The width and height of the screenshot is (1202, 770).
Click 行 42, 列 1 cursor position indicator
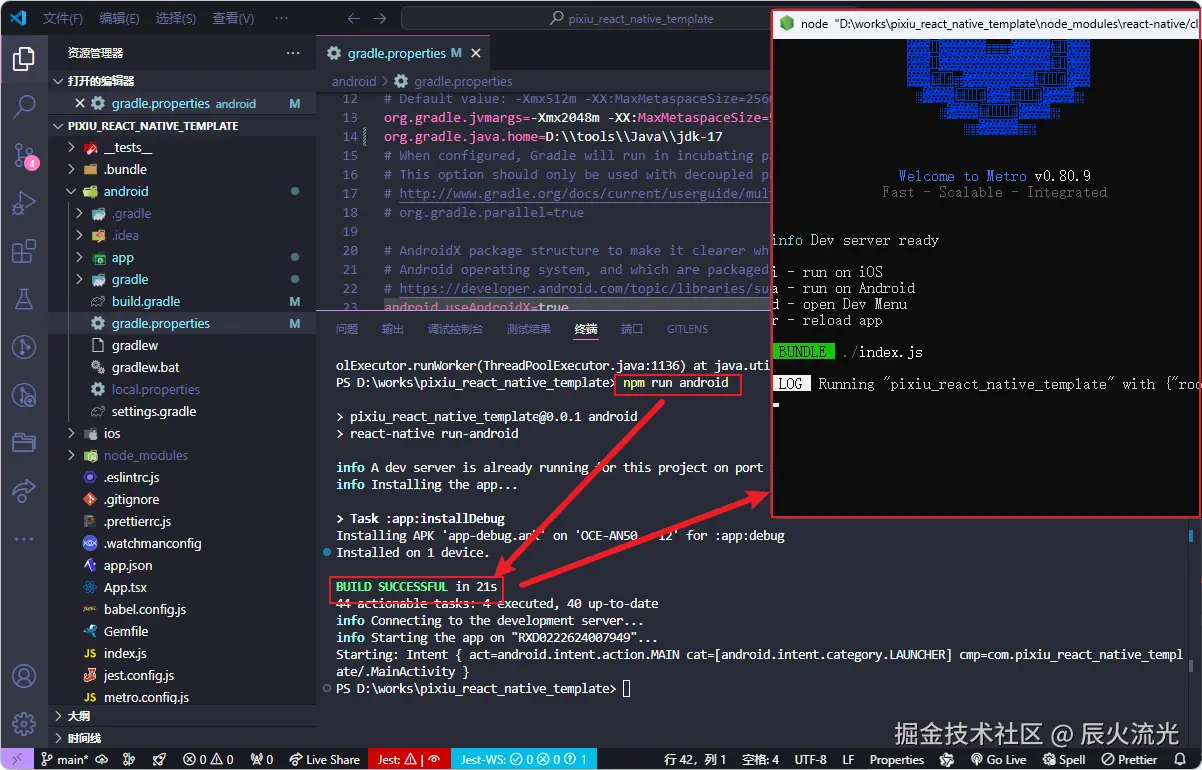[x=695, y=759]
